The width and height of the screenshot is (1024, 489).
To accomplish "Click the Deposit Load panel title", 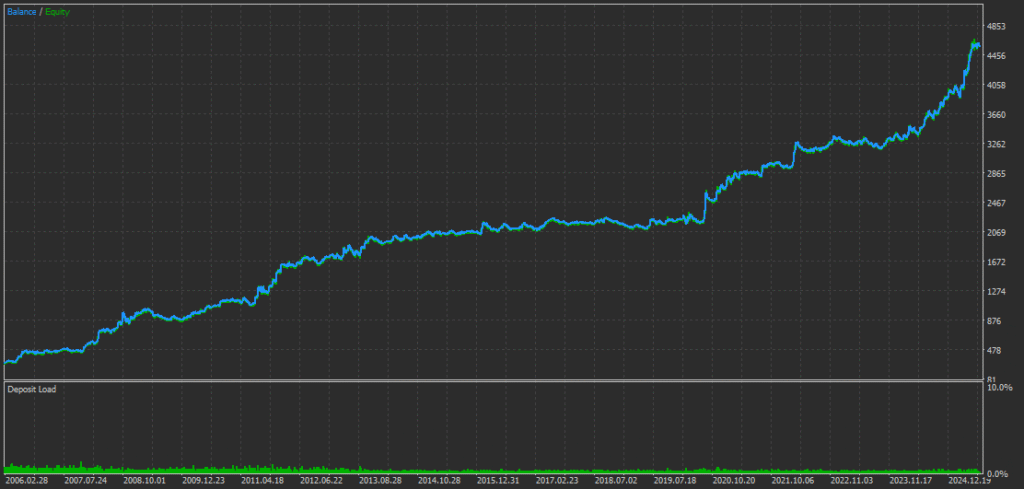I will point(31,389).
